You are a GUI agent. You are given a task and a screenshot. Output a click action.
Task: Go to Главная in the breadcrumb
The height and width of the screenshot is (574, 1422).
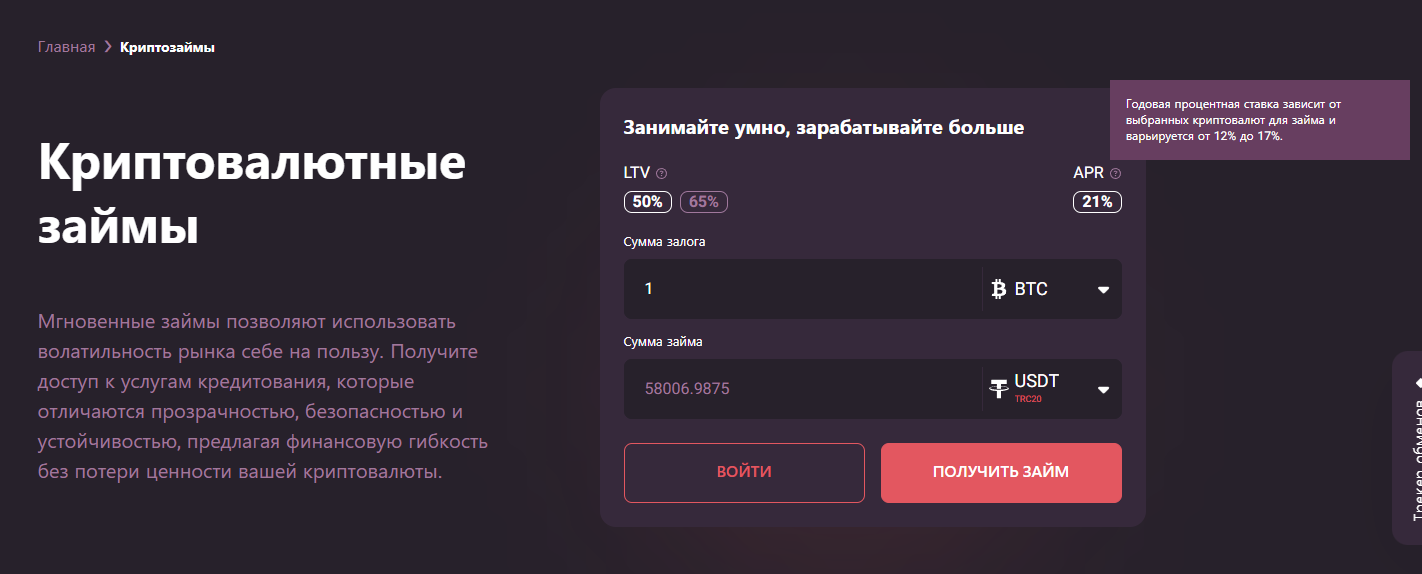point(67,47)
